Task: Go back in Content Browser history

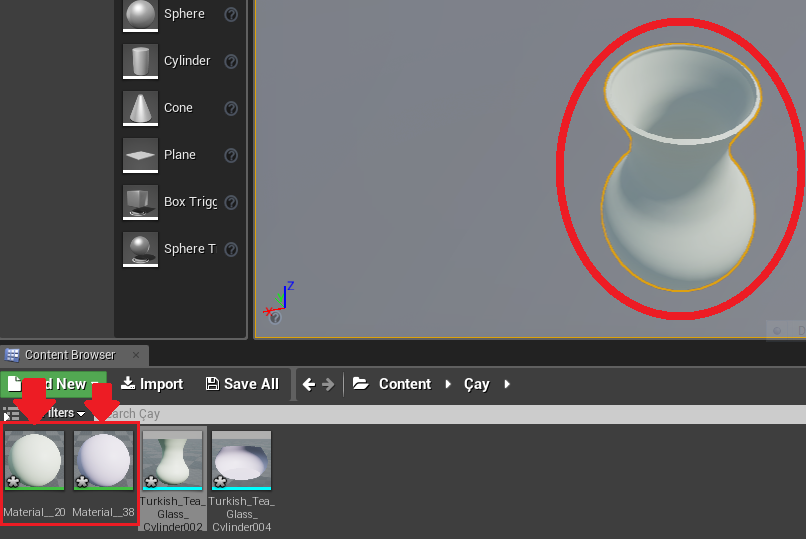Action: [x=309, y=384]
